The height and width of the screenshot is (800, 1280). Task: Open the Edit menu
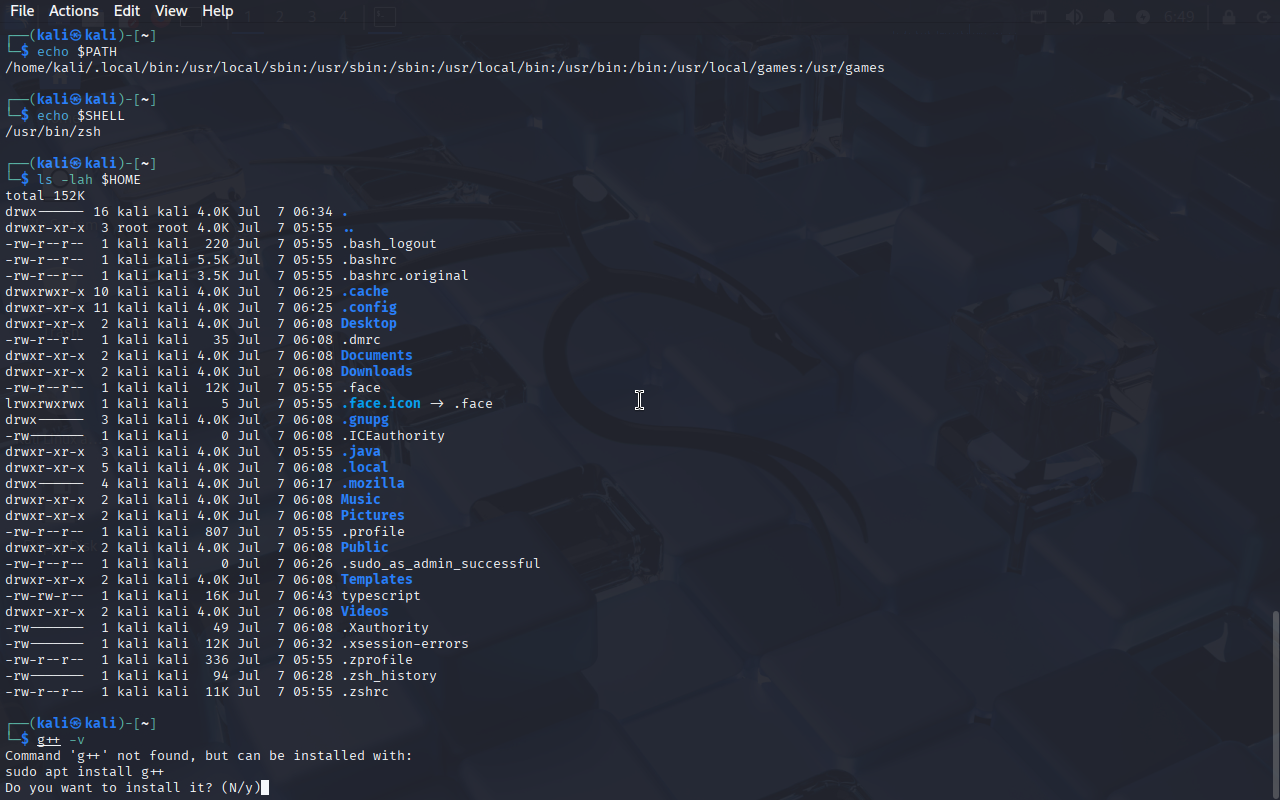(x=127, y=11)
